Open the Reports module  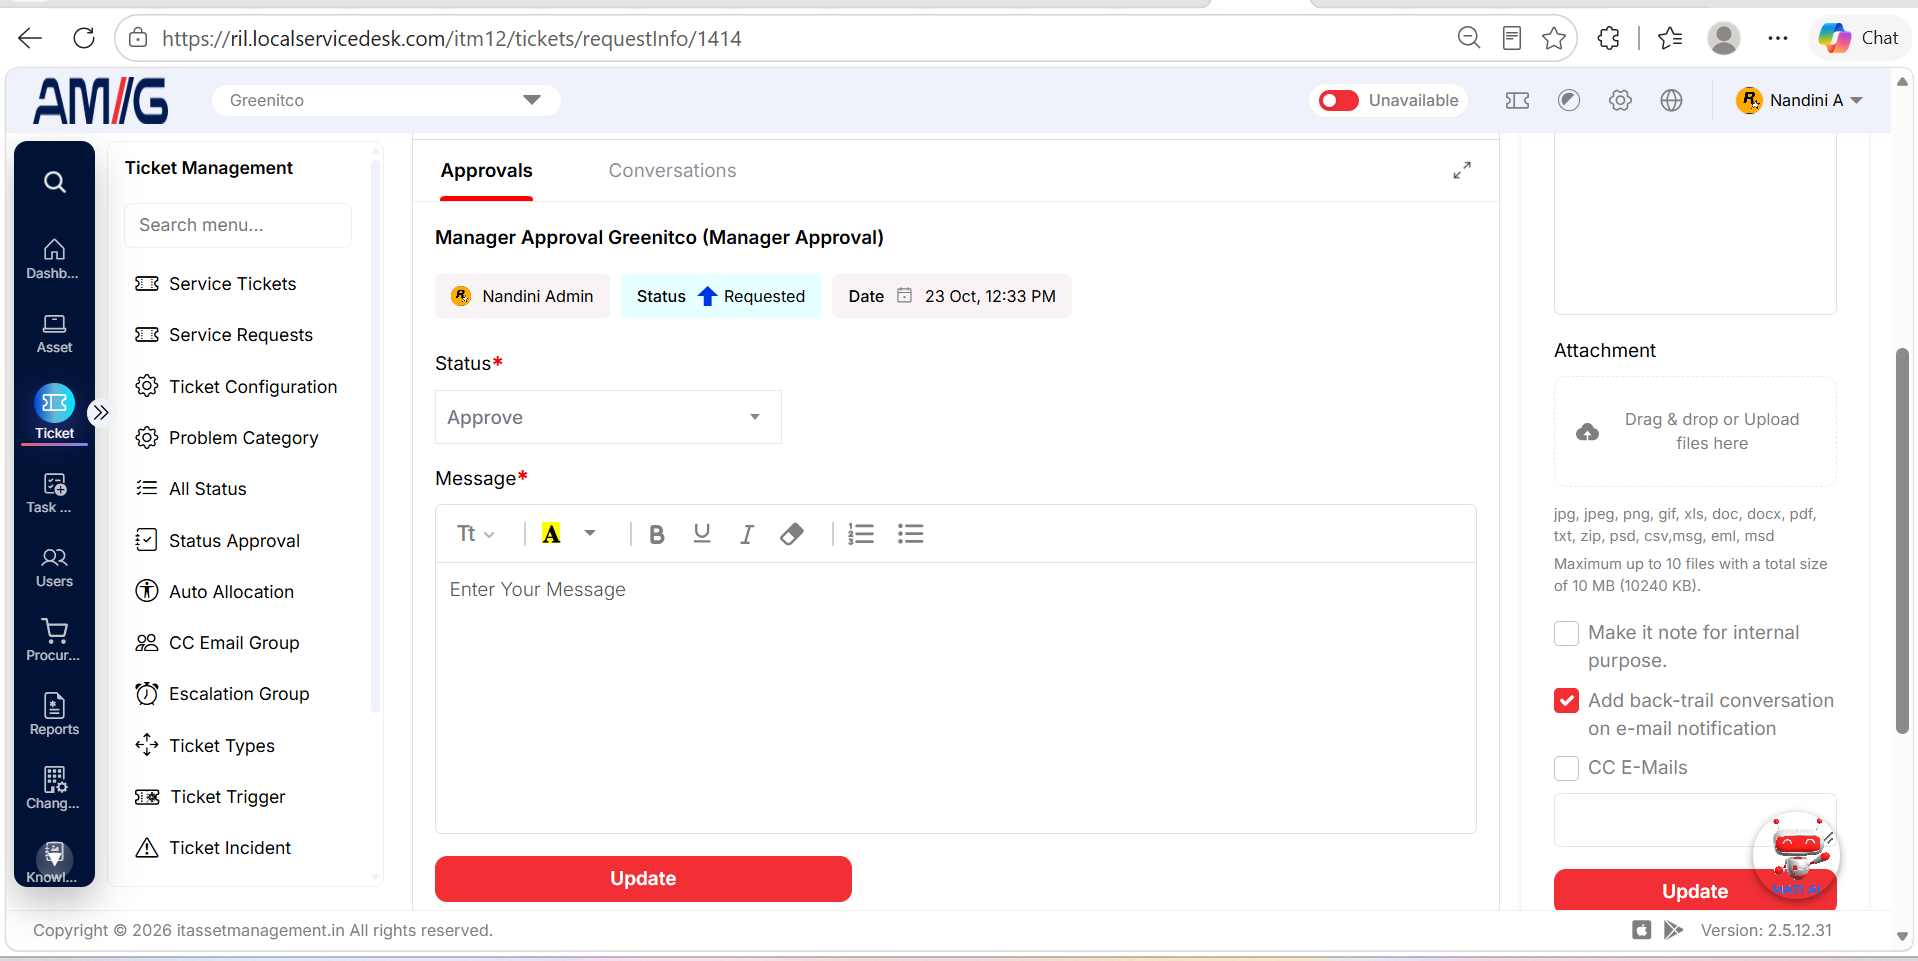pyautogui.click(x=54, y=715)
